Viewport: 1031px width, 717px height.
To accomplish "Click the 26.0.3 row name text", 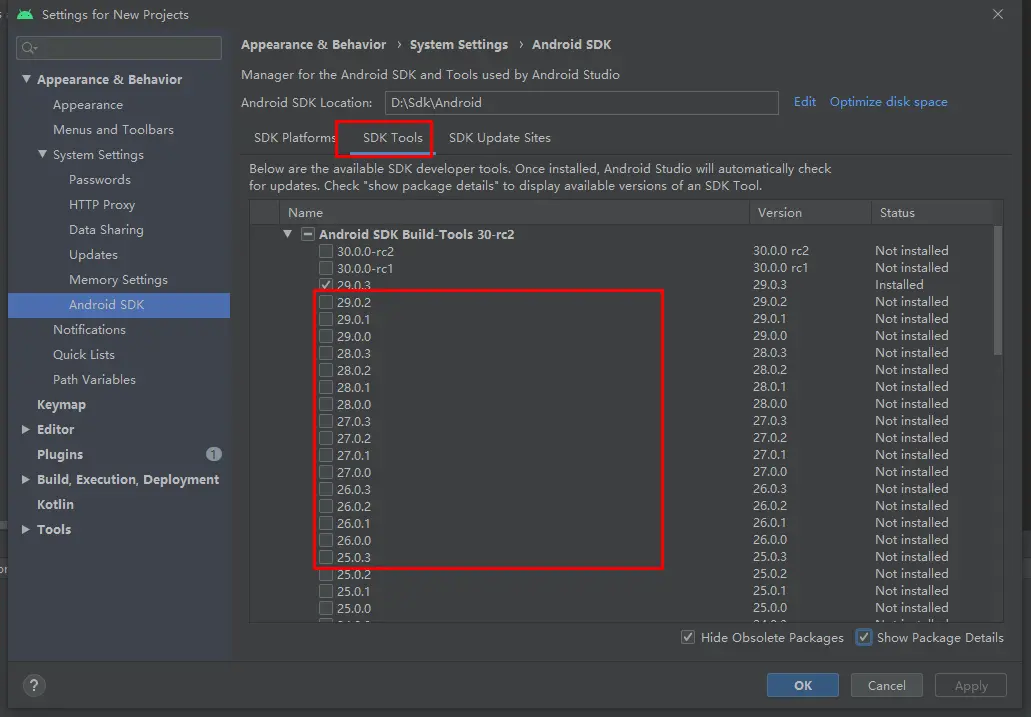I will (354, 489).
